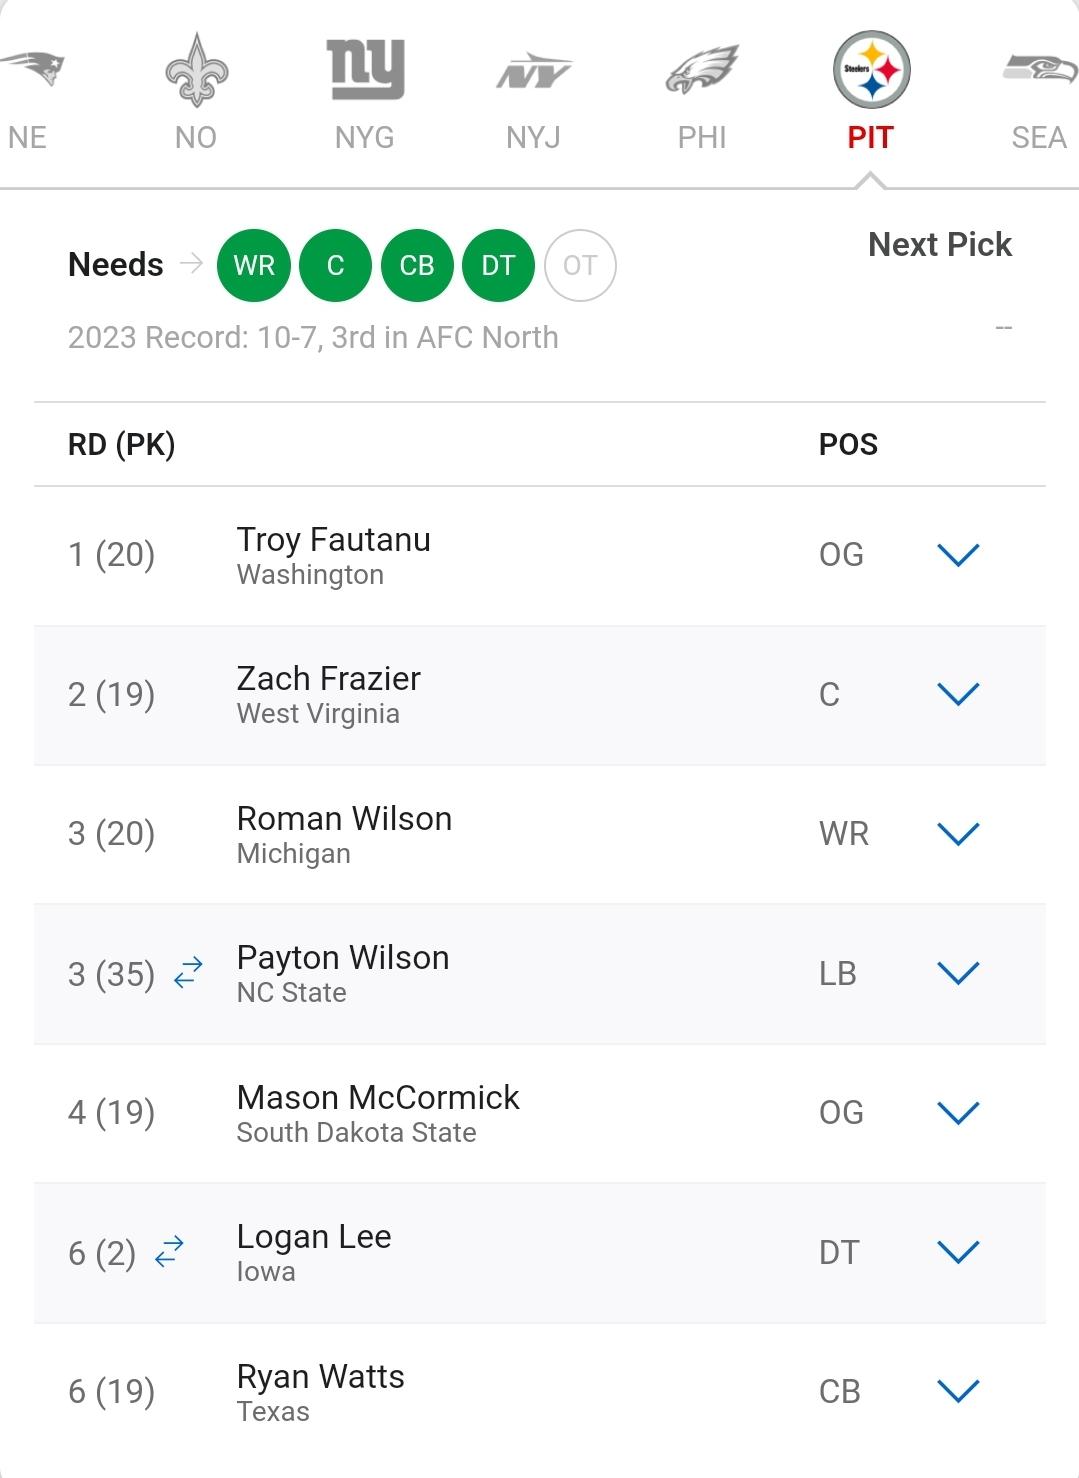Choose the New York Jets logo

tap(533, 71)
